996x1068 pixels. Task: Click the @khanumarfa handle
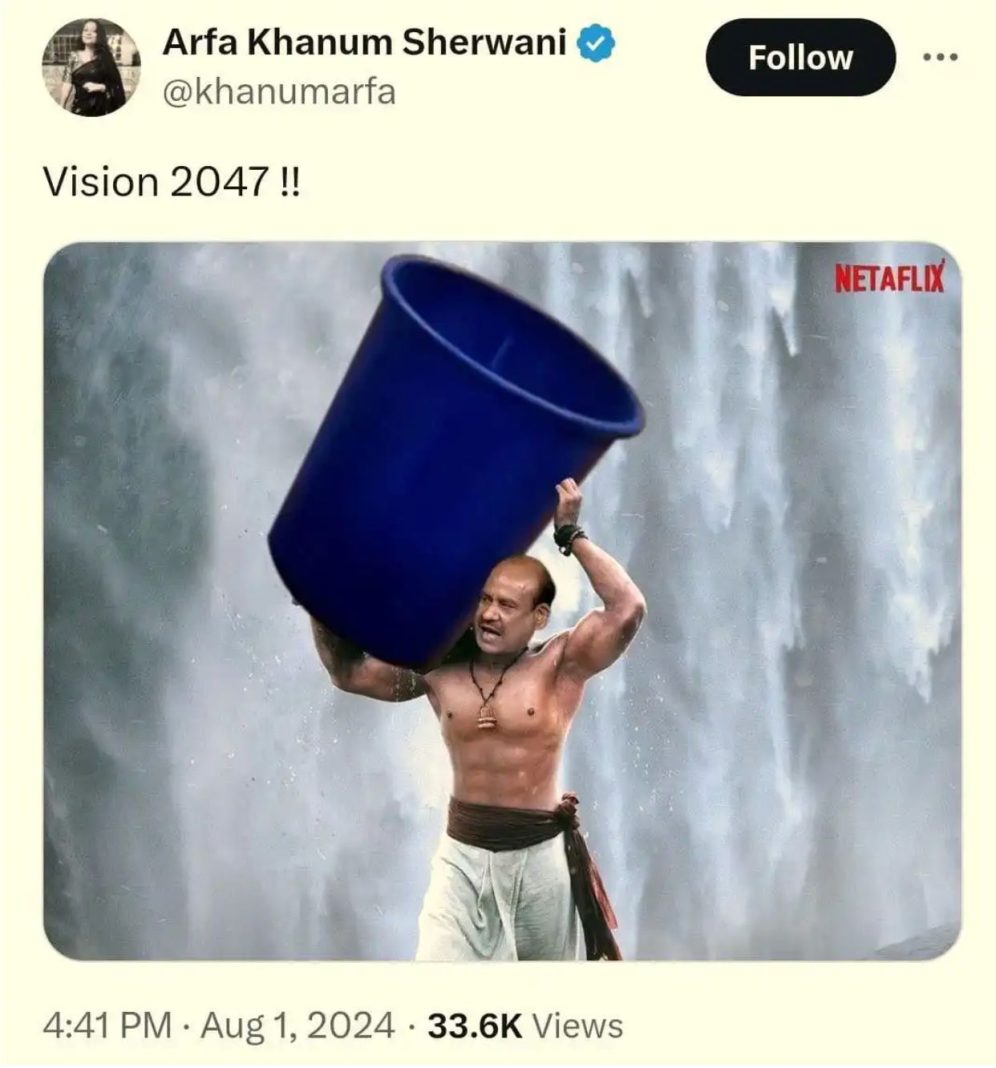[279, 92]
